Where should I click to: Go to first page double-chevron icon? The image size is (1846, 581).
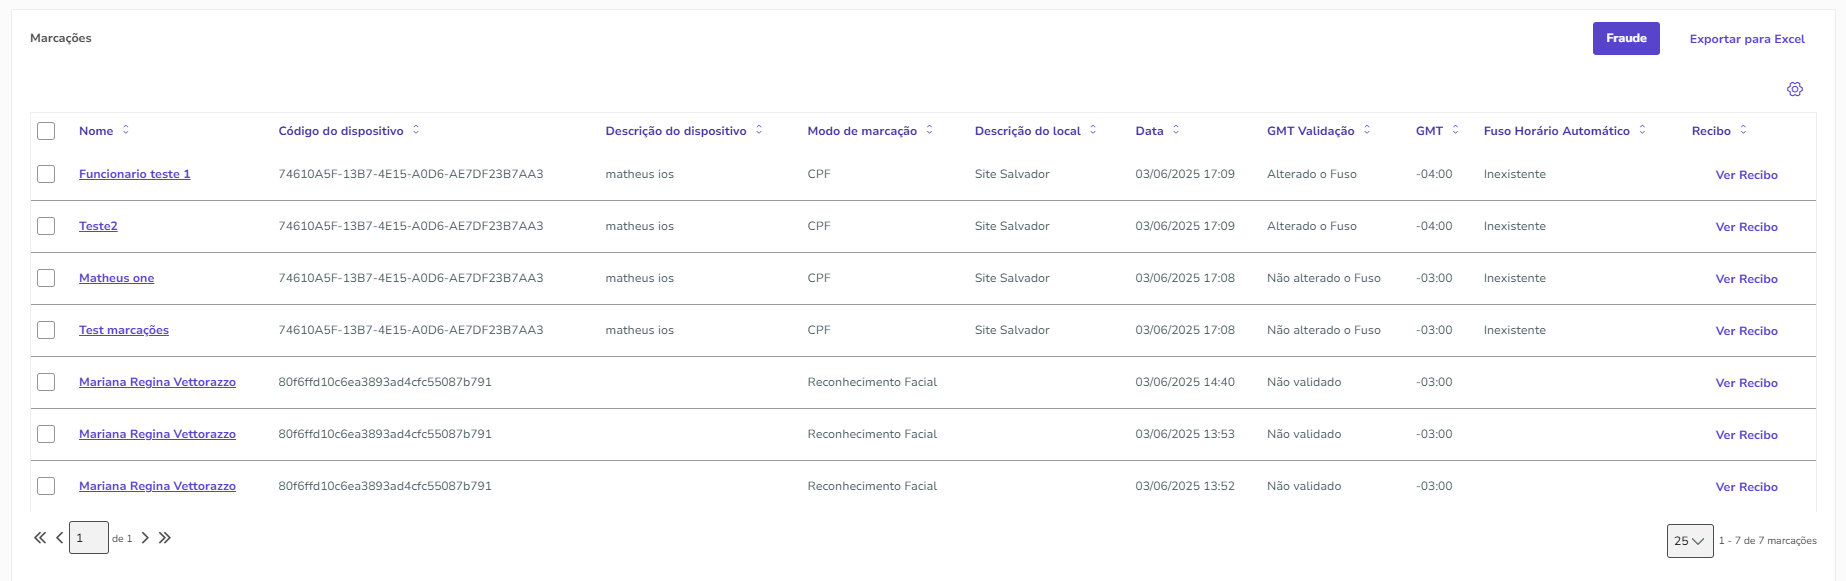tap(40, 538)
